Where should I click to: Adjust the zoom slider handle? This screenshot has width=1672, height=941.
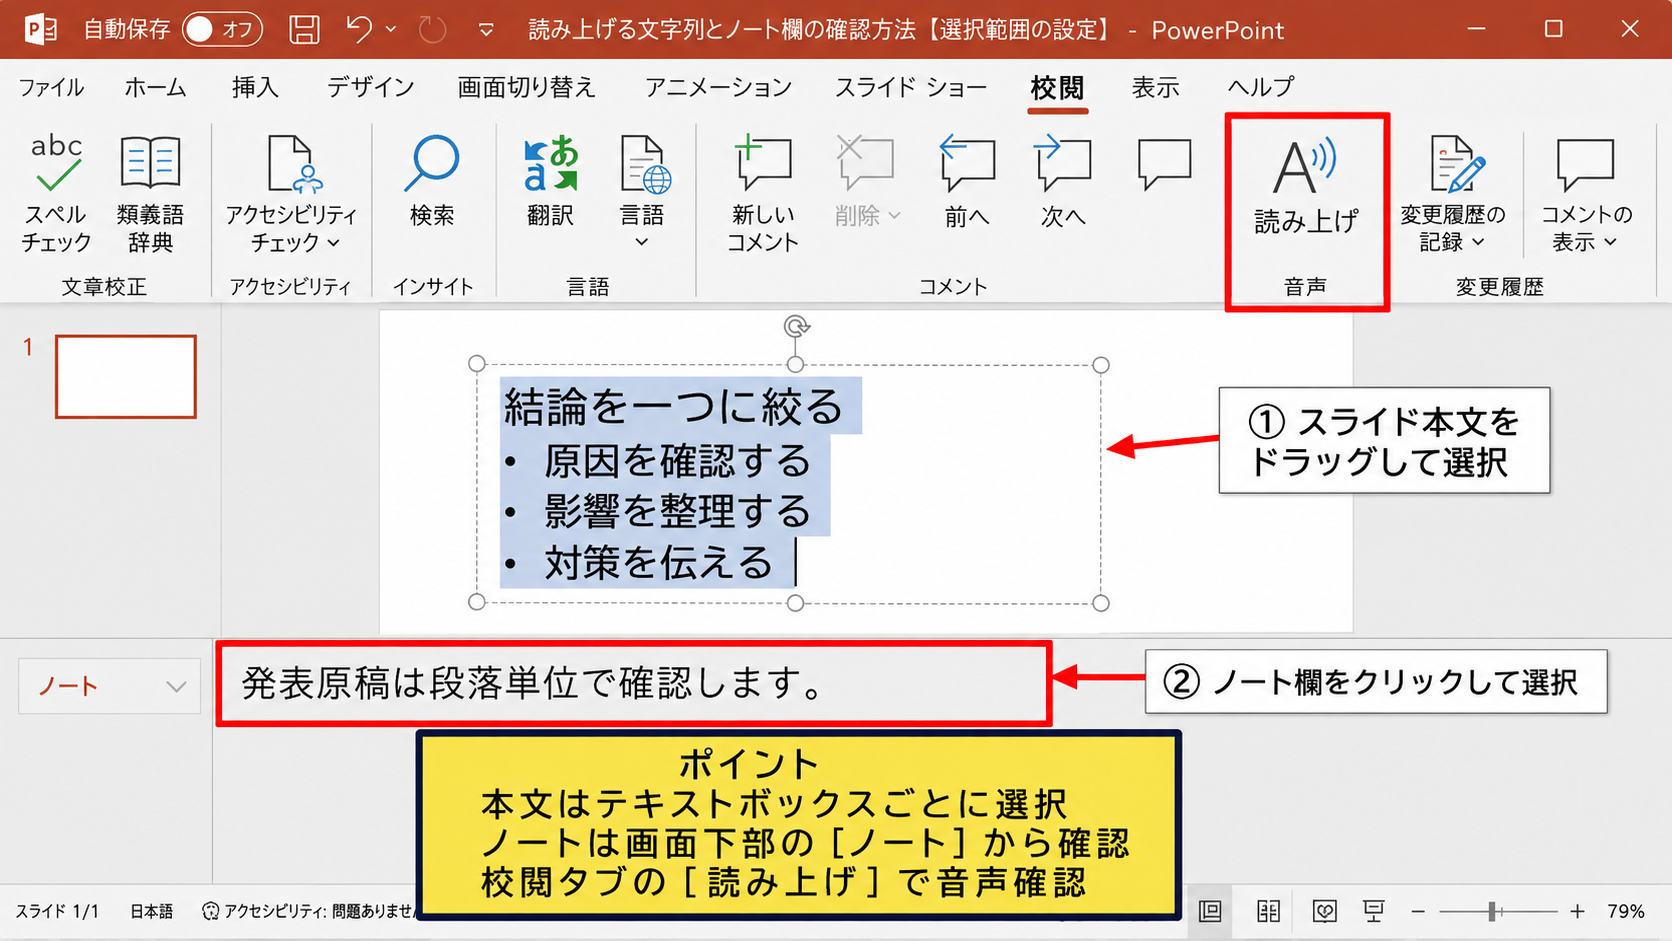pos(1492,911)
